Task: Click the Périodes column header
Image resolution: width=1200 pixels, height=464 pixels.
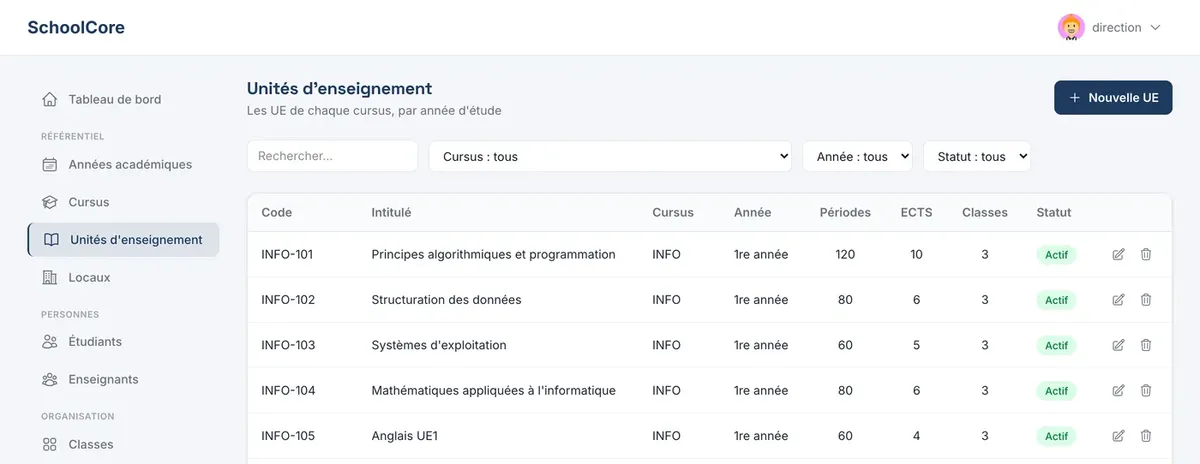Action: (845, 212)
